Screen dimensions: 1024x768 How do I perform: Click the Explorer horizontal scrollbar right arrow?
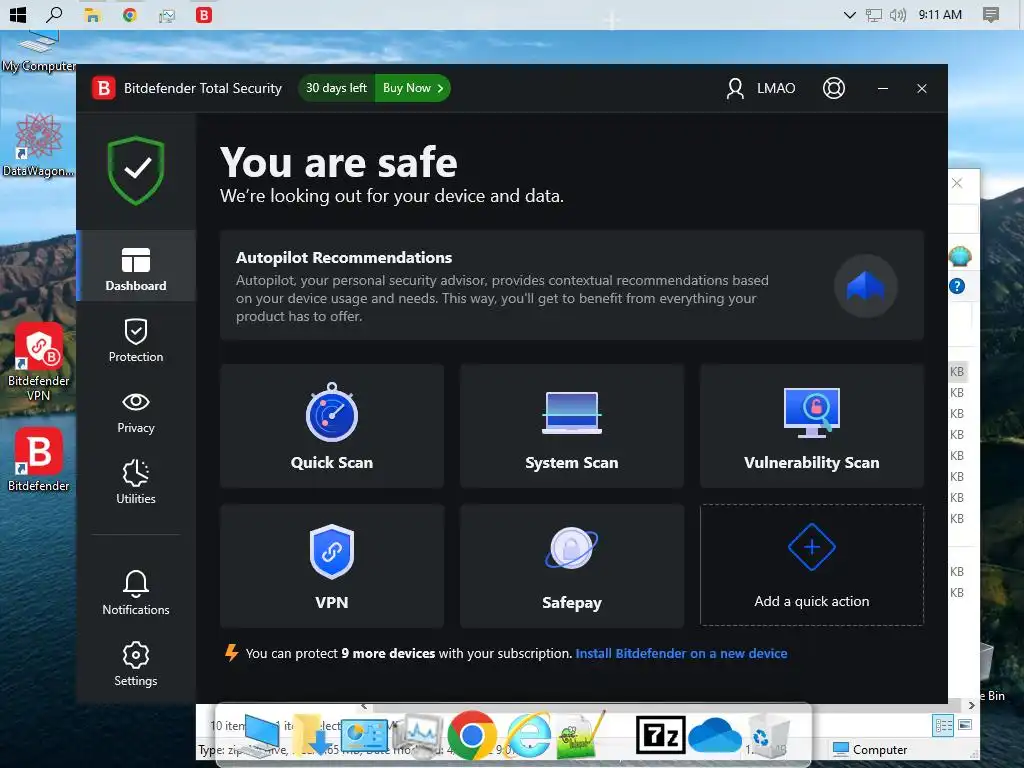971,705
